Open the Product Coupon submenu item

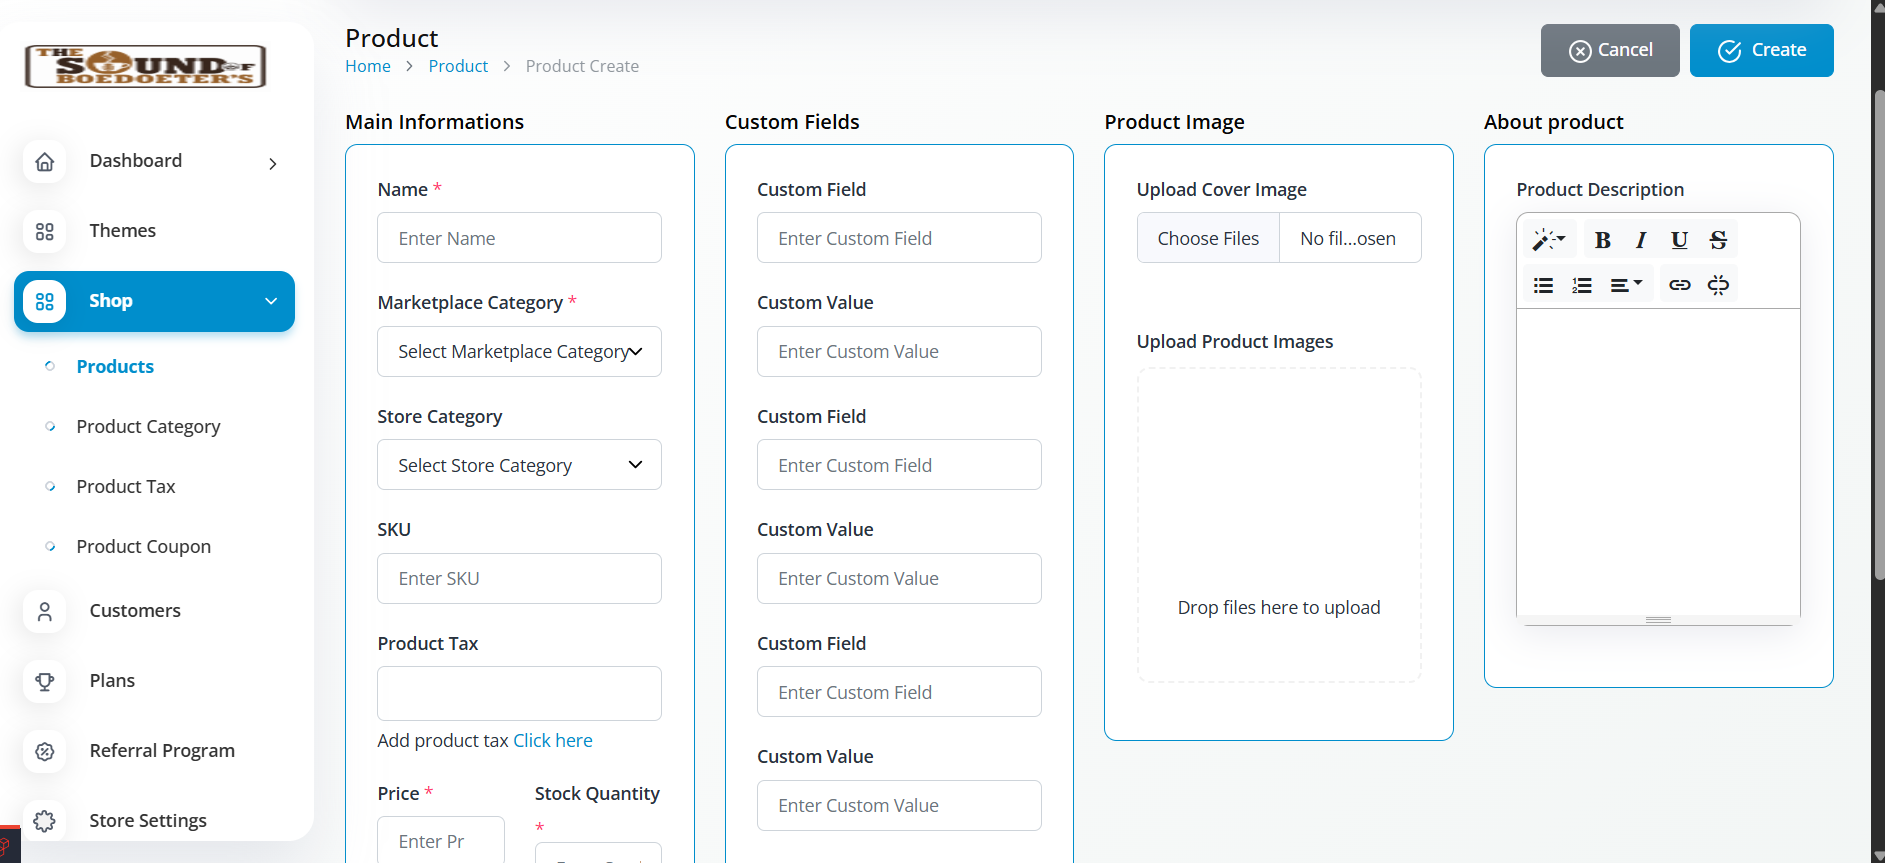144,547
